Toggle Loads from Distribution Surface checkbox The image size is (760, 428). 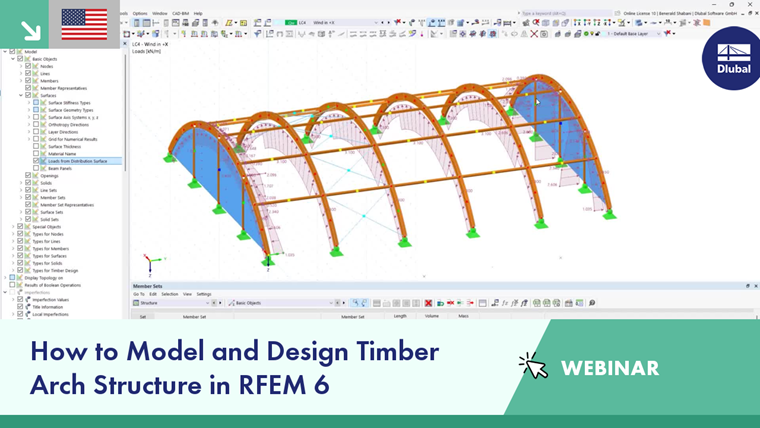36,161
